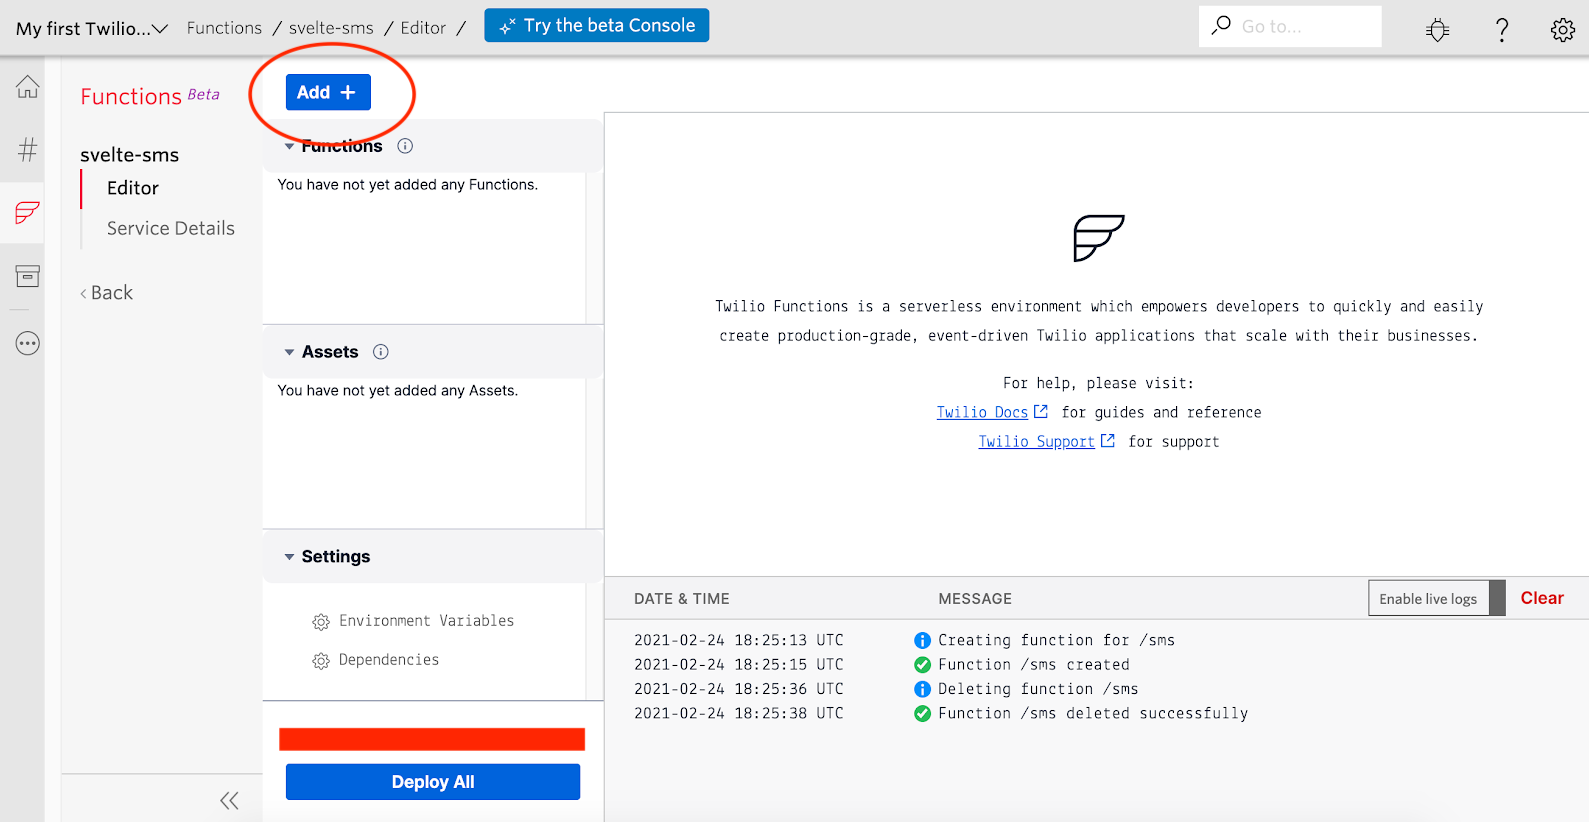This screenshot has width=1589, height=822.
Task: Click the search magnifier icon
Action: 1221,25
